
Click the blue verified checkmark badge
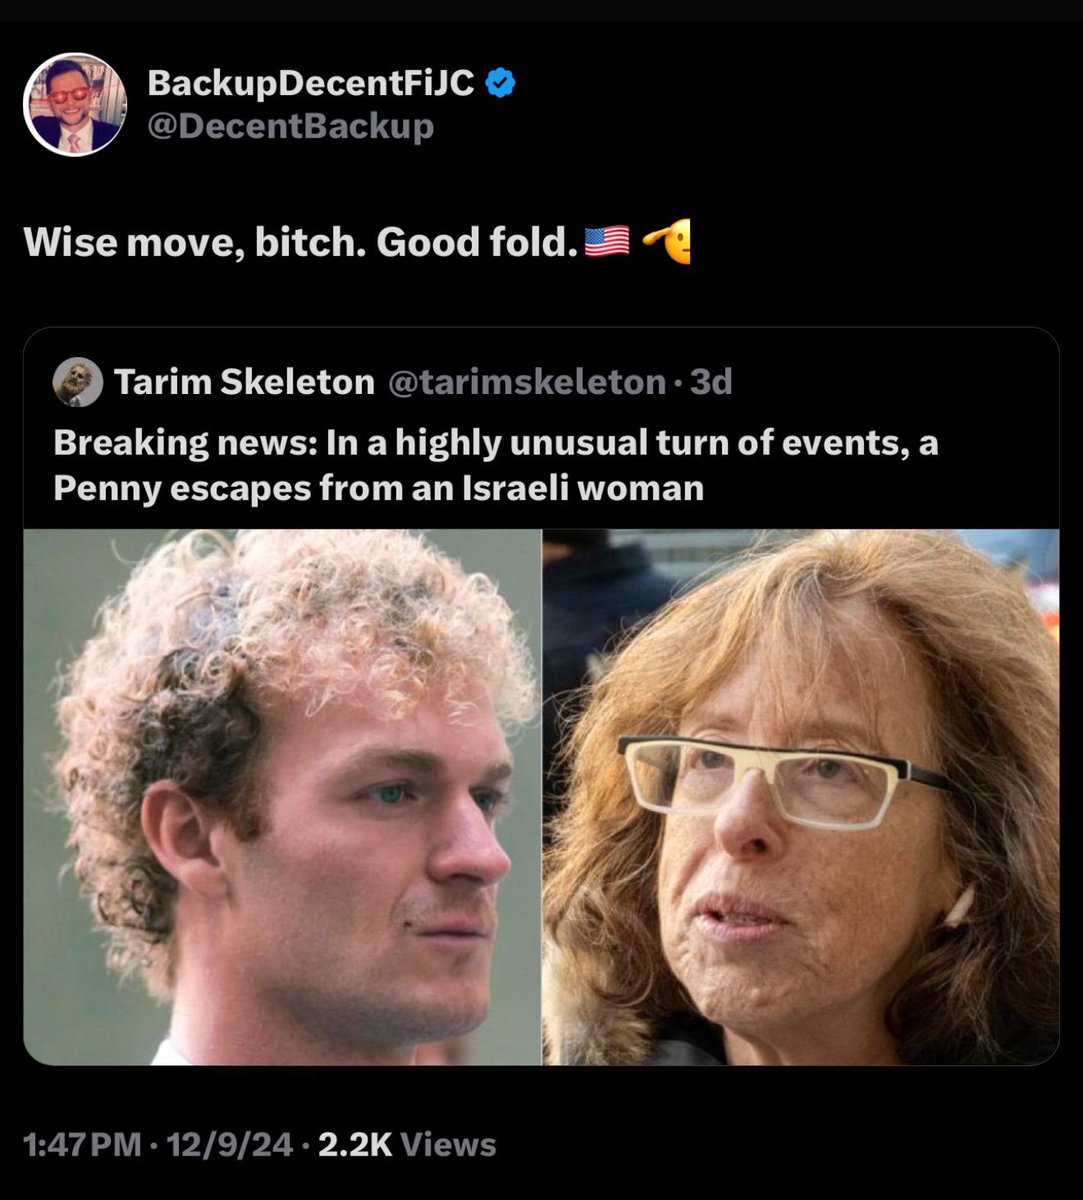pos(499,84)
